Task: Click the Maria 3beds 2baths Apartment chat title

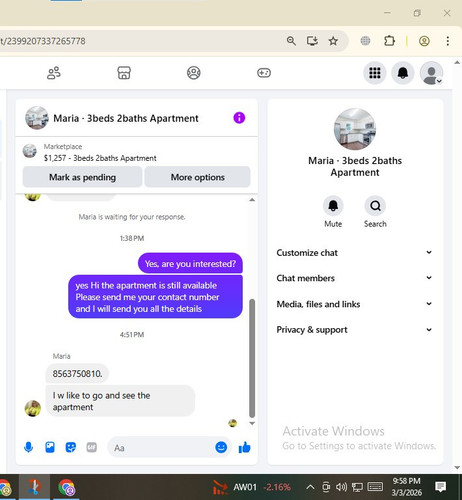Action: (x=126, y=118)
